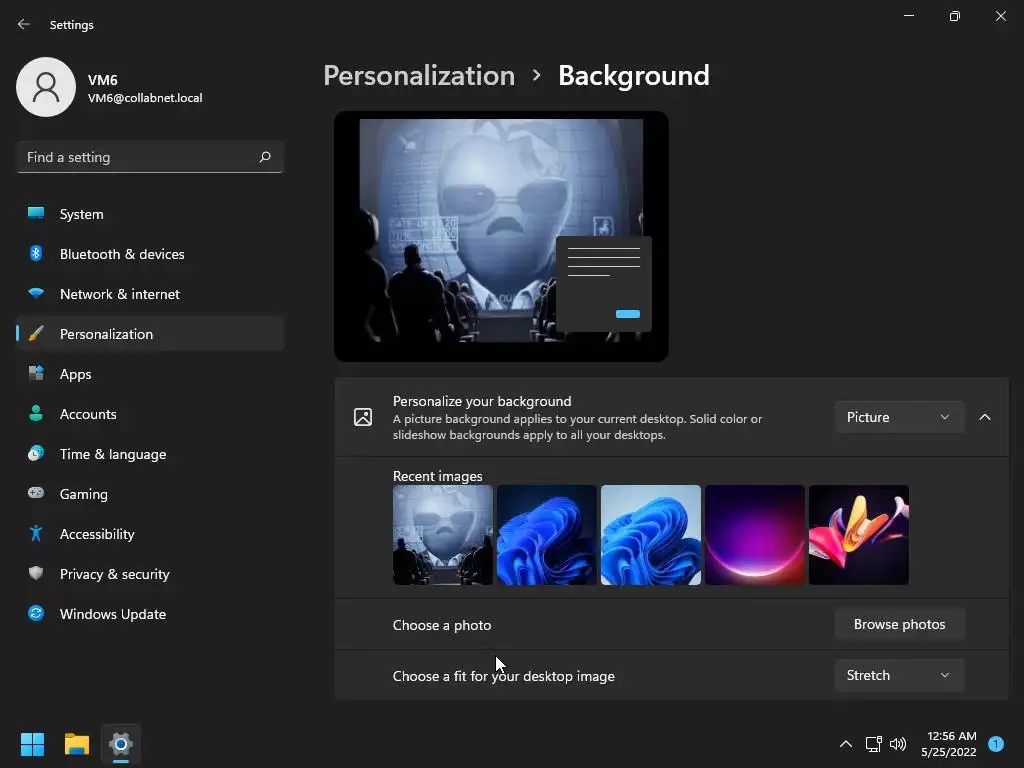
Task: Select the apple face recent image
Action: point(443,535)
